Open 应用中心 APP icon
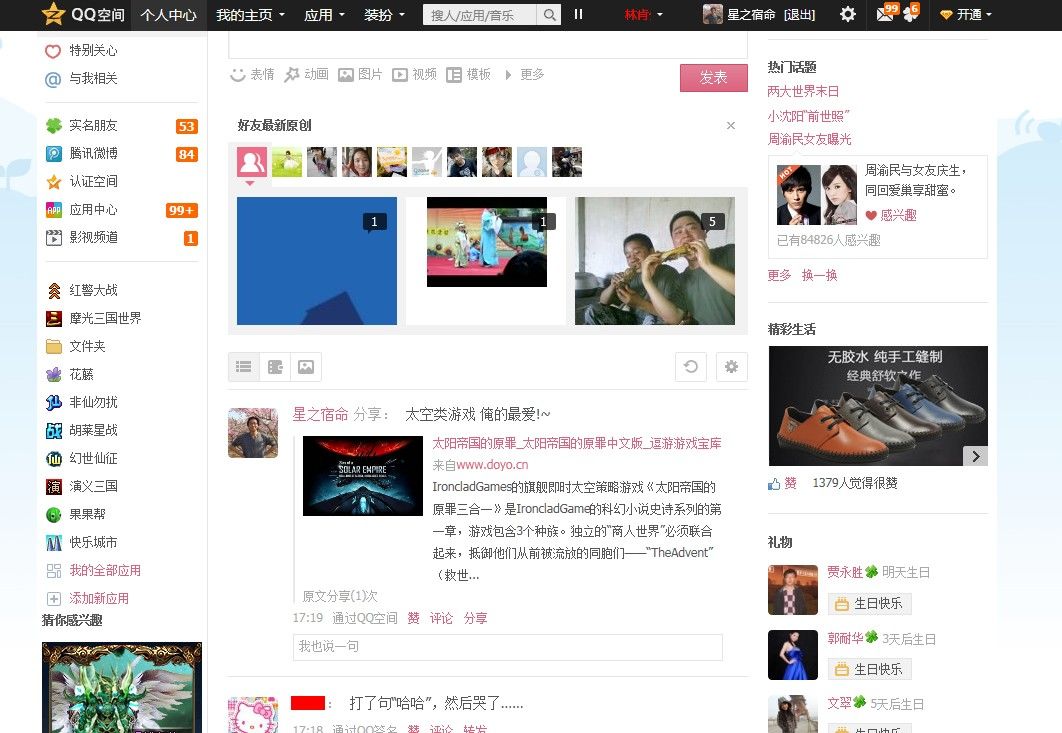The width and height of the screenshot is (1062, 733). [54, 210]
